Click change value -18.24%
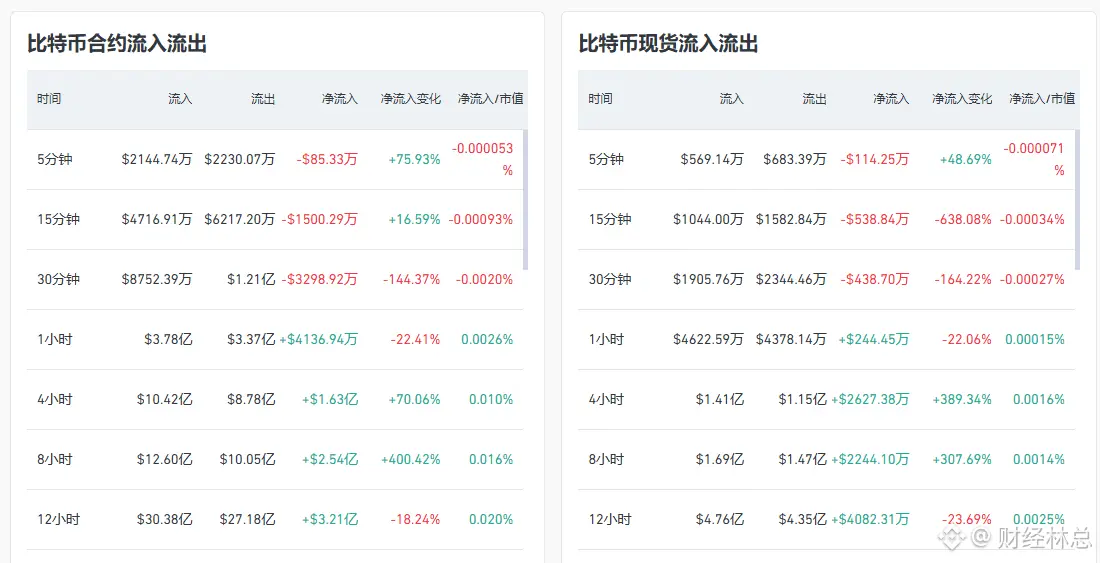 pos(416,521)
